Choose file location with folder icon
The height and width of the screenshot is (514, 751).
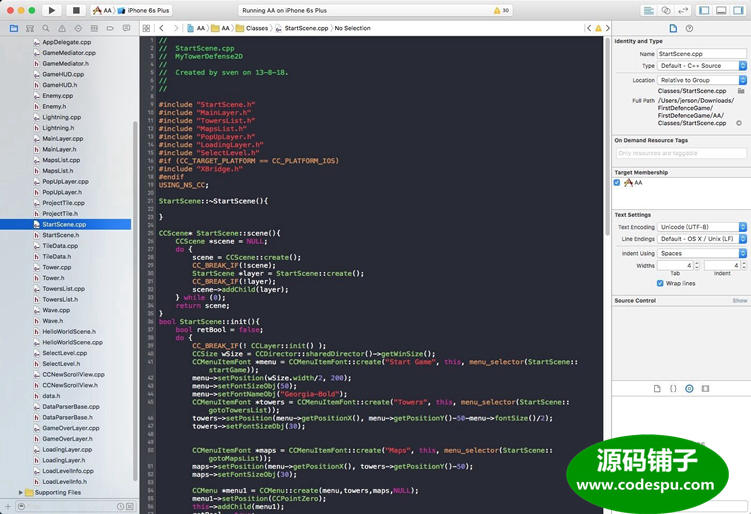741,91
